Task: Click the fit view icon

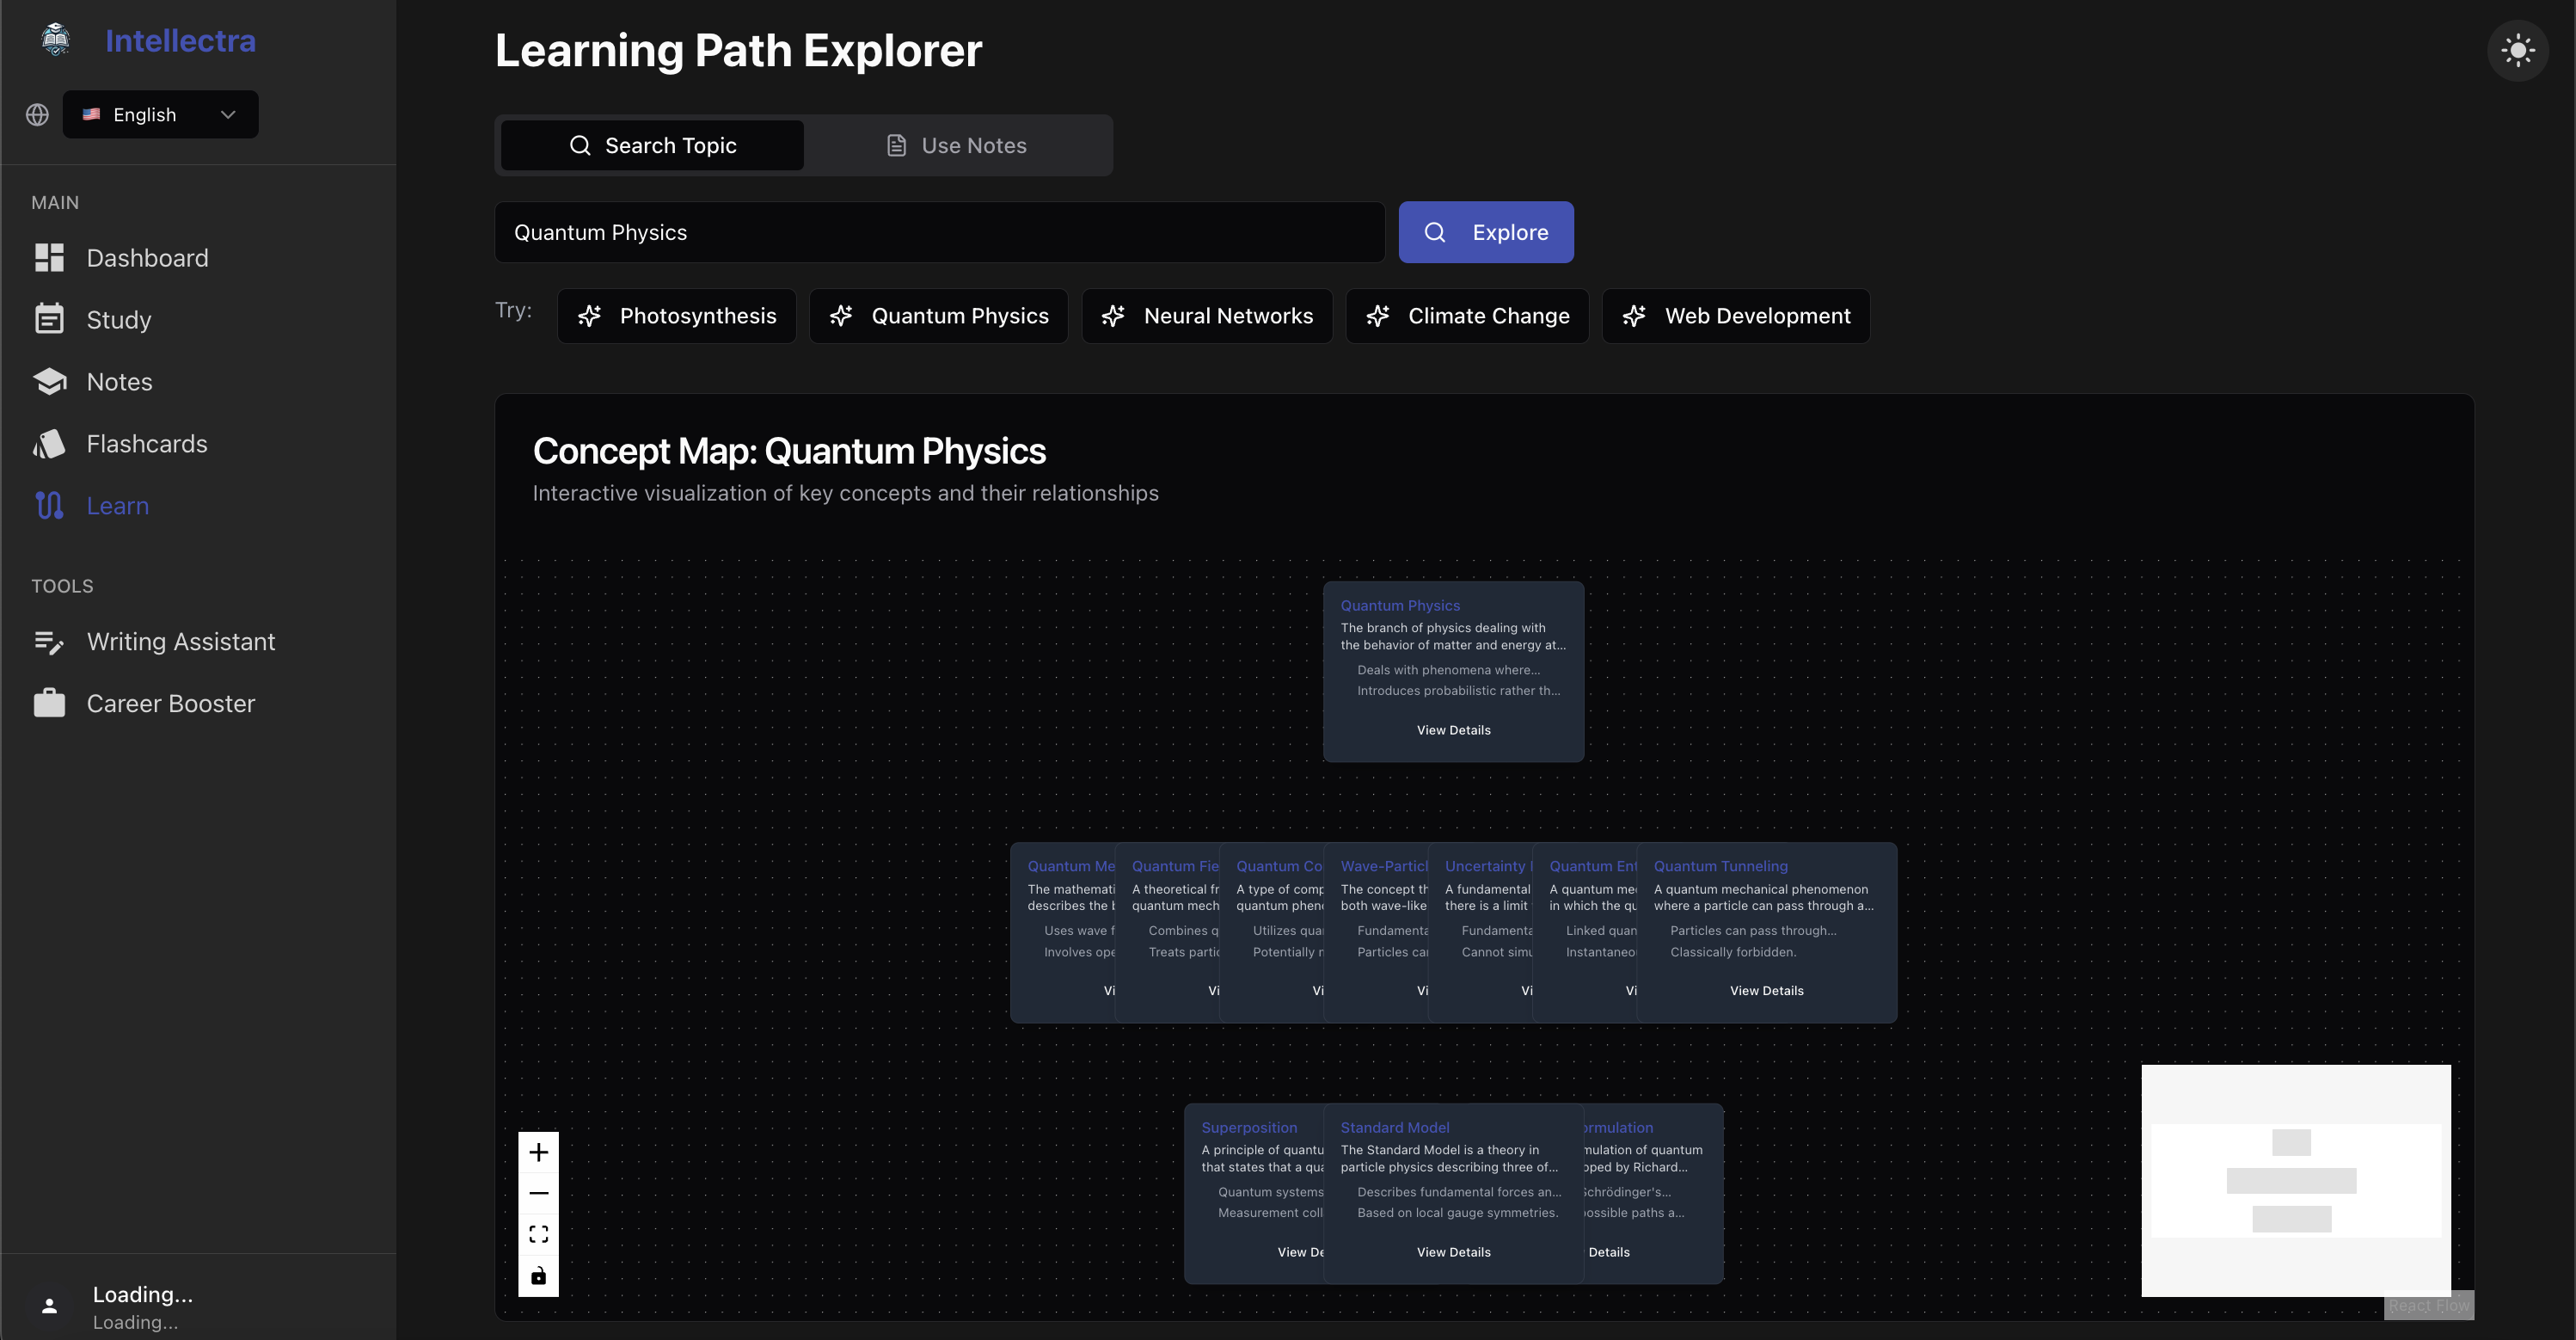Action: [x=538, y=1234]
